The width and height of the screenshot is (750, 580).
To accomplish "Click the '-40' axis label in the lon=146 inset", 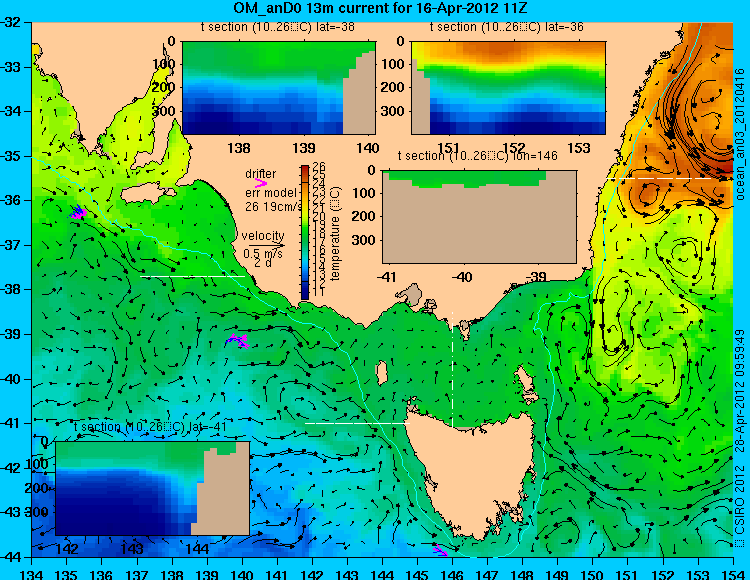I will [462, 276].
